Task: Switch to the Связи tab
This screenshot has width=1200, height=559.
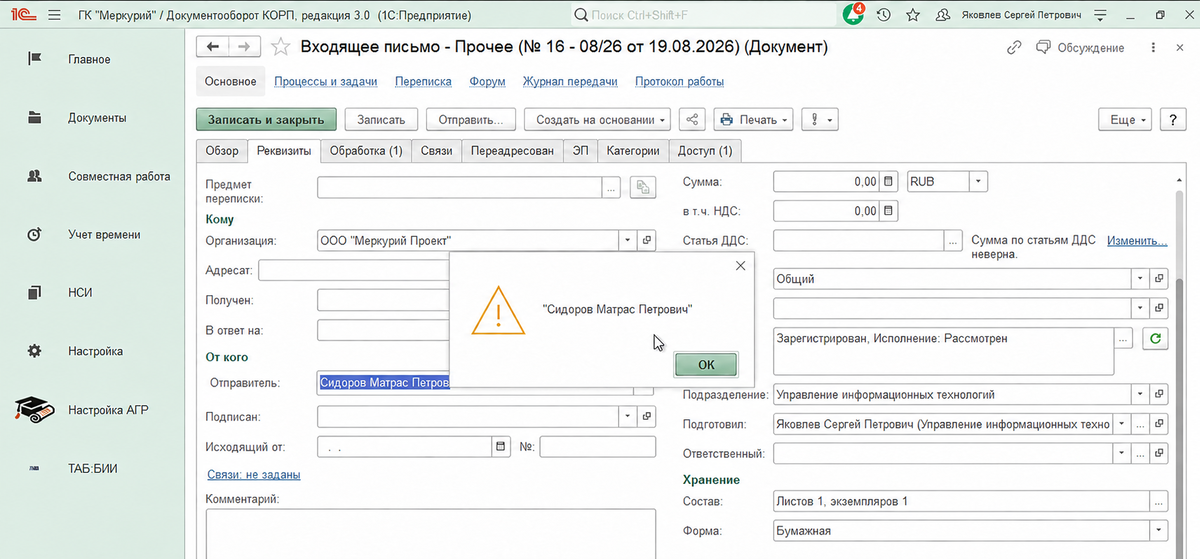Action: [436, 151]
